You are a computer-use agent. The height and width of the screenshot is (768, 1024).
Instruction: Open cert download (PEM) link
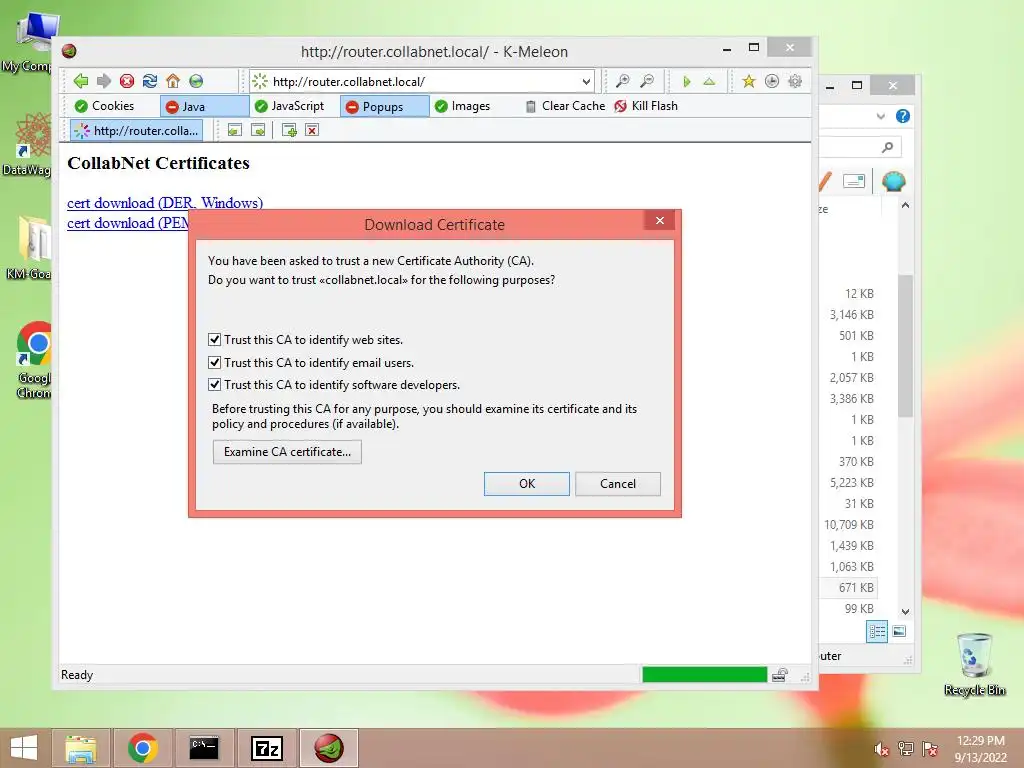[x=128, y=223]
